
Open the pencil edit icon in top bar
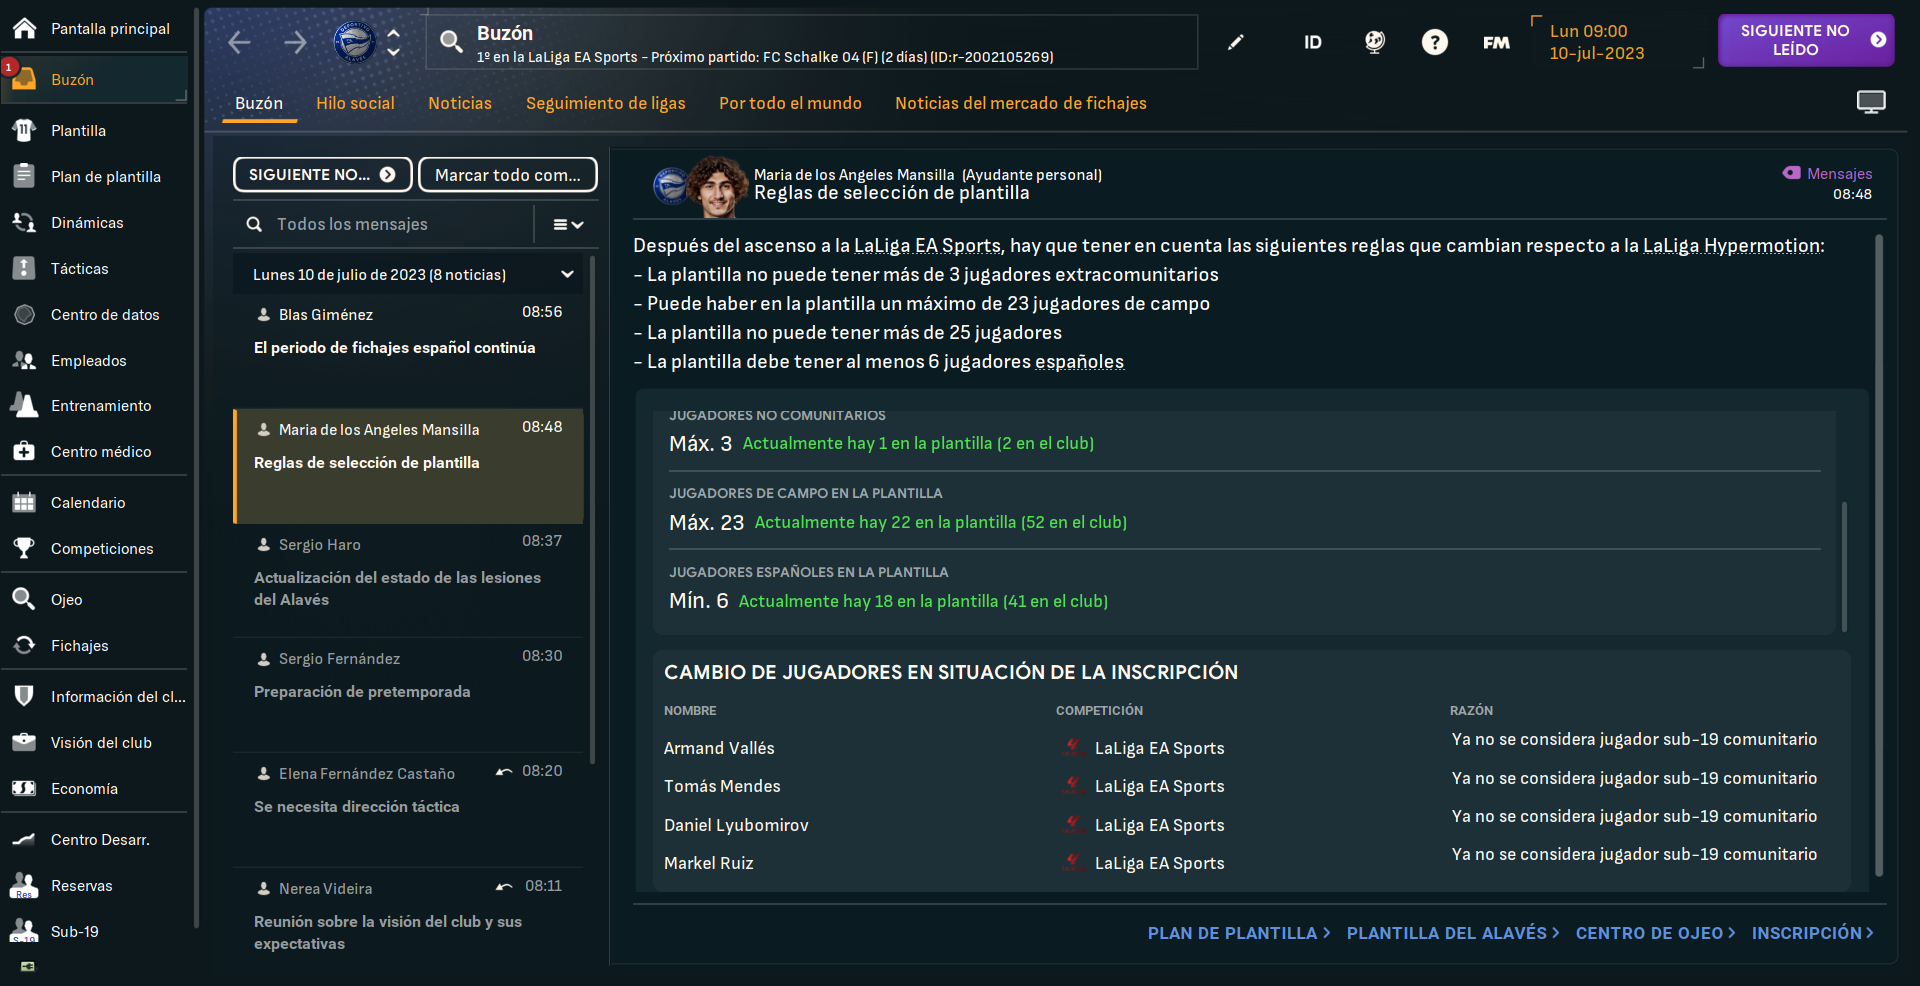tap(1236, 42)
